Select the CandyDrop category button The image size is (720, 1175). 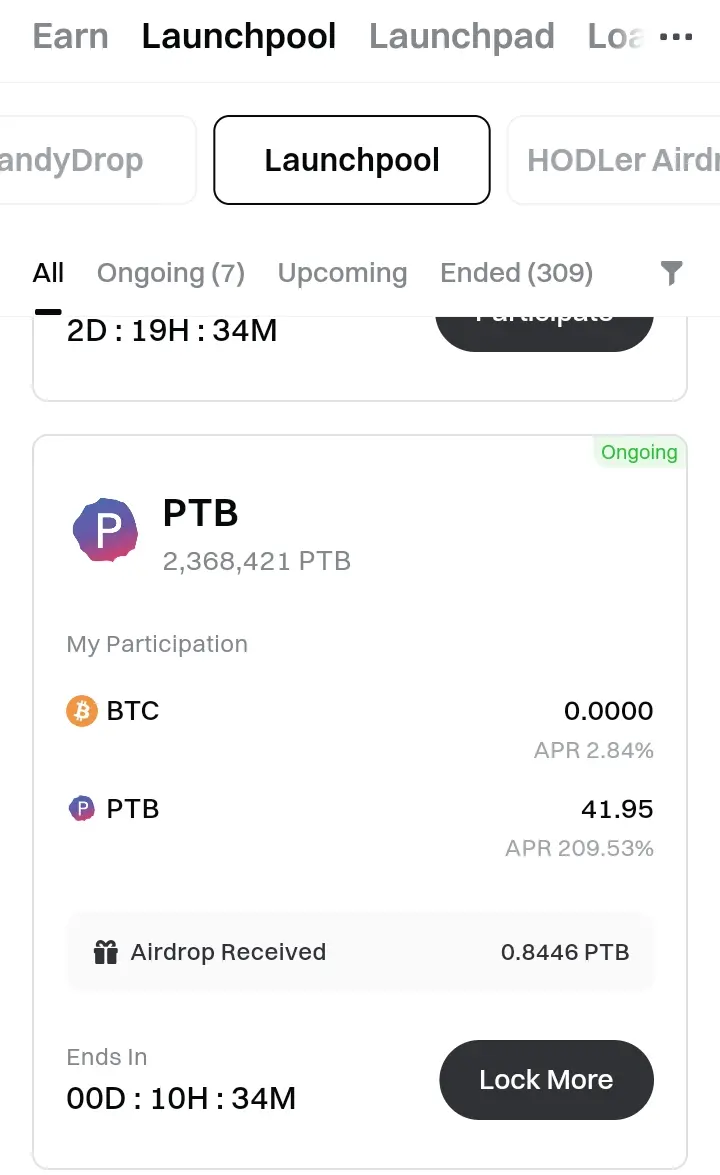click(97, 160)
